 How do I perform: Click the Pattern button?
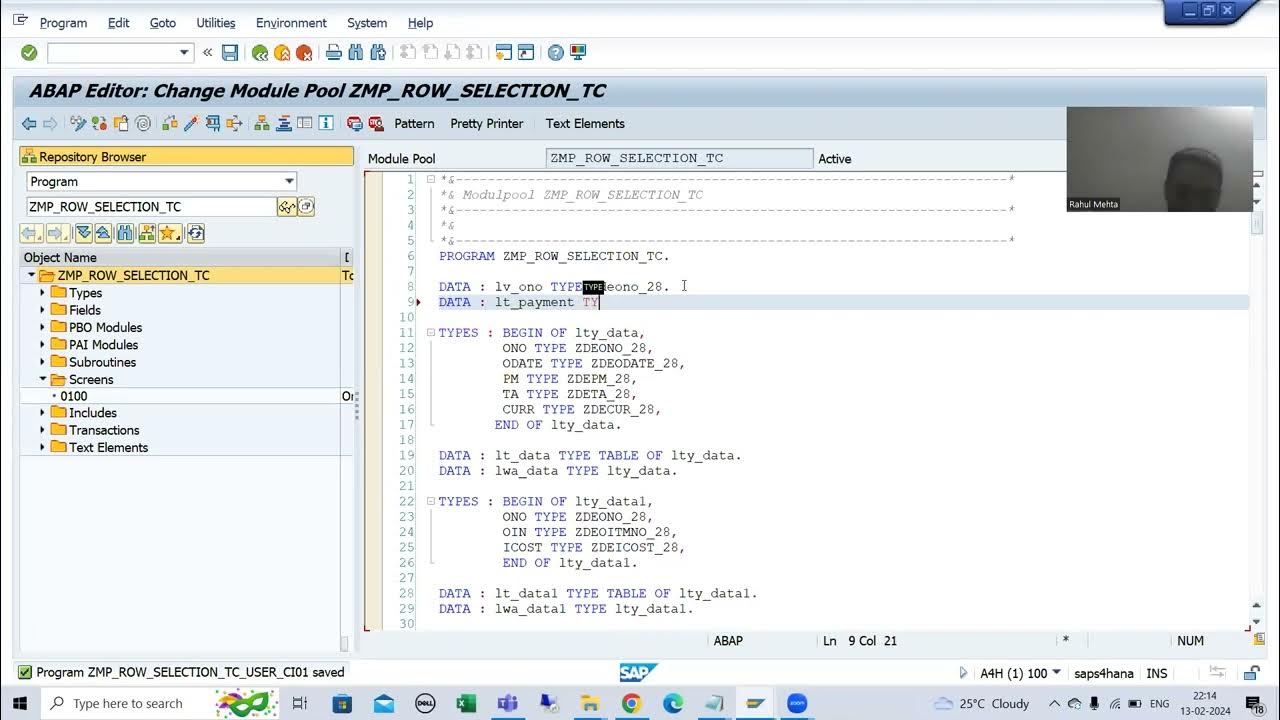(x=414, y=123)
